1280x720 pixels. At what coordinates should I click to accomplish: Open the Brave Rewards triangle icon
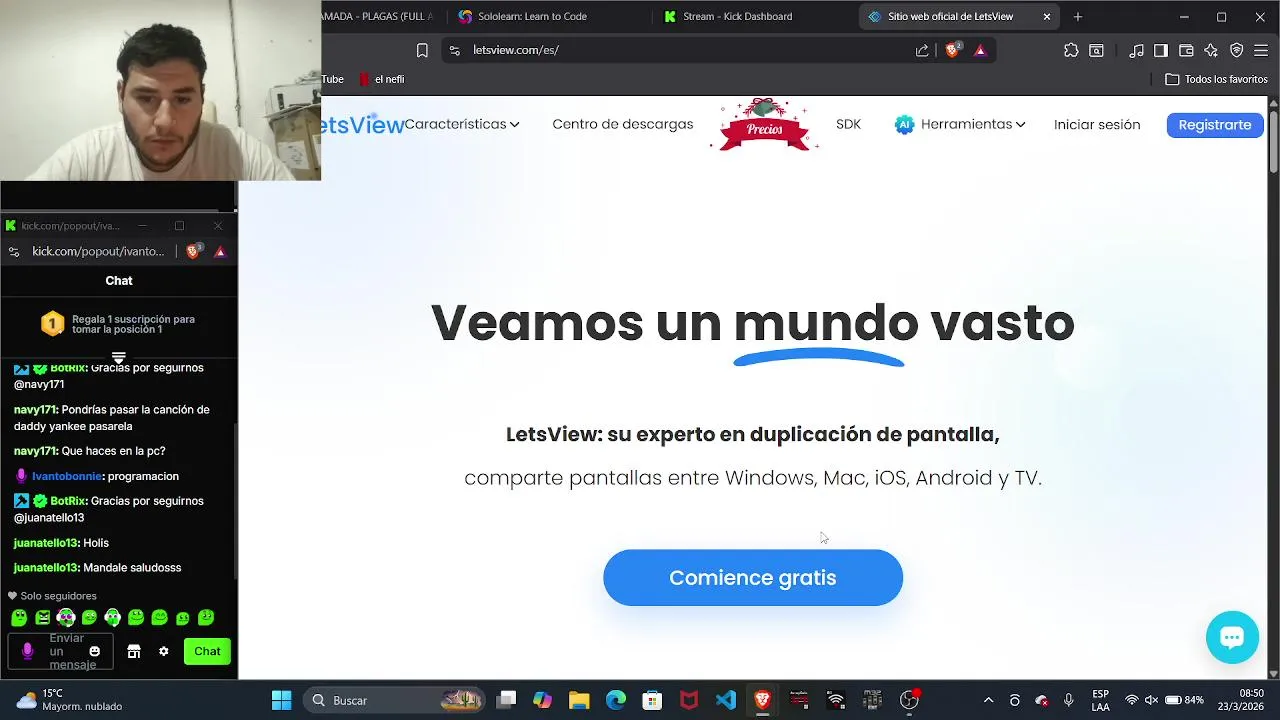(980, 50)
